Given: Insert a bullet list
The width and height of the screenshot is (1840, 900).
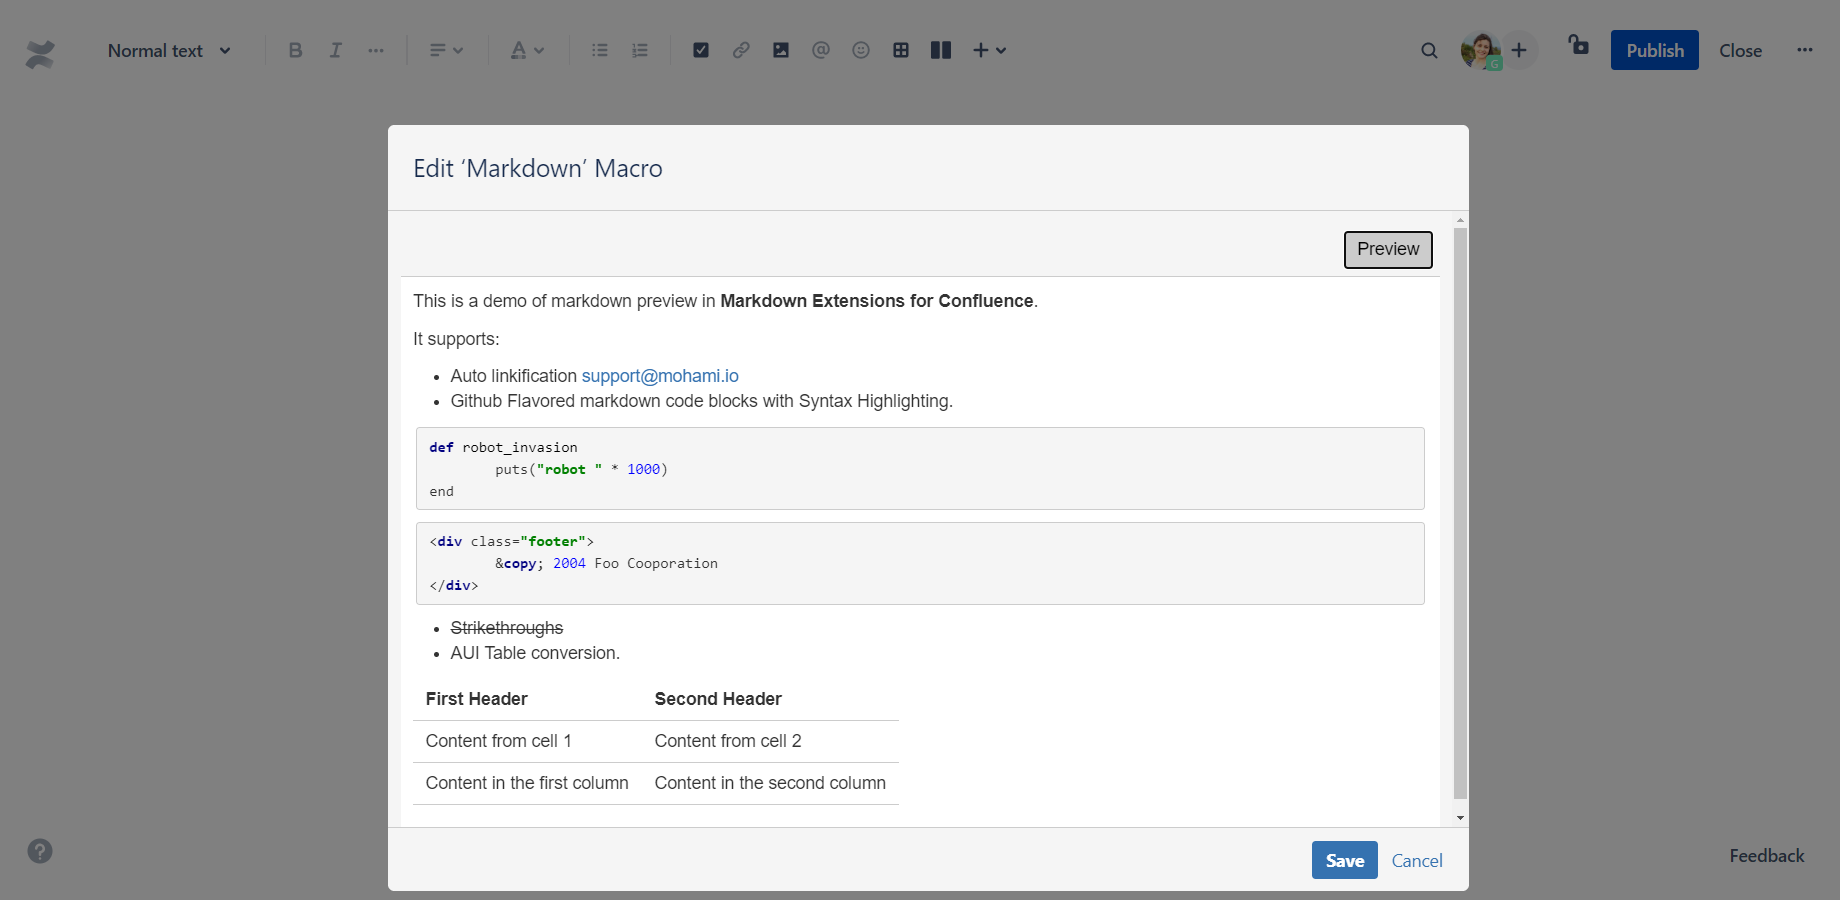Looking at the screenshot, I should [x=600, y=50].
